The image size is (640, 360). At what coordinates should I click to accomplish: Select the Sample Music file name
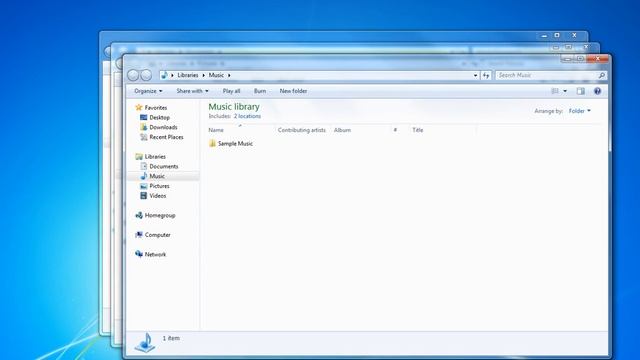pos(236,144)
